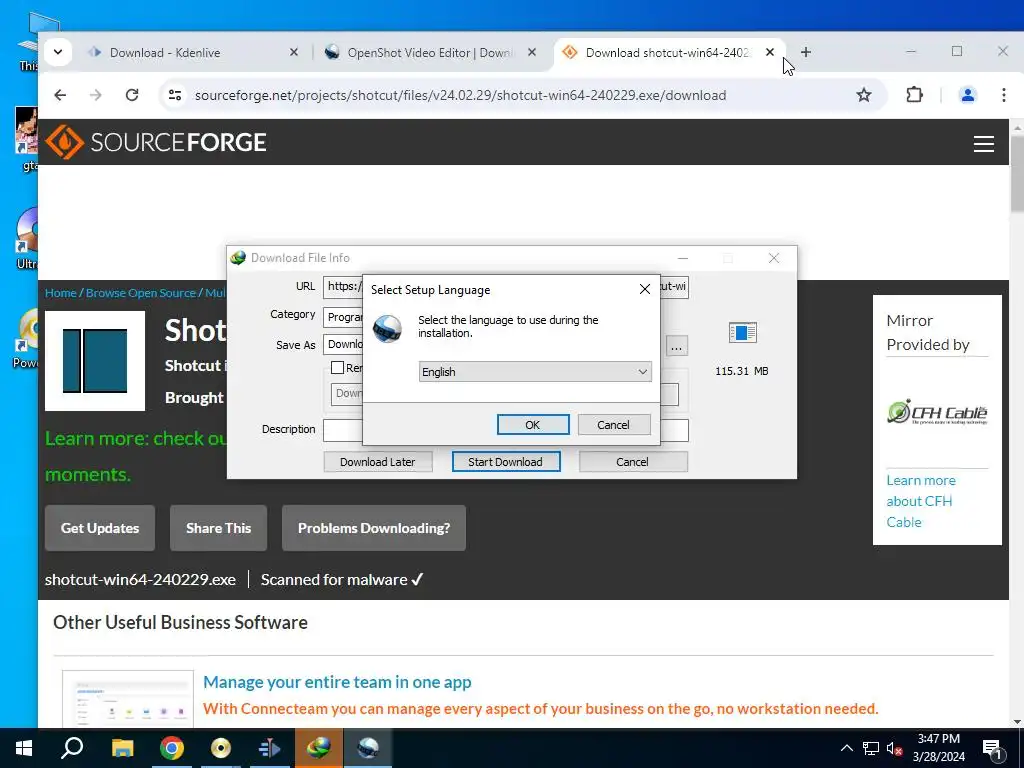
Task: Cancel the Select Setup Language dialog
Action: (613, 424)
